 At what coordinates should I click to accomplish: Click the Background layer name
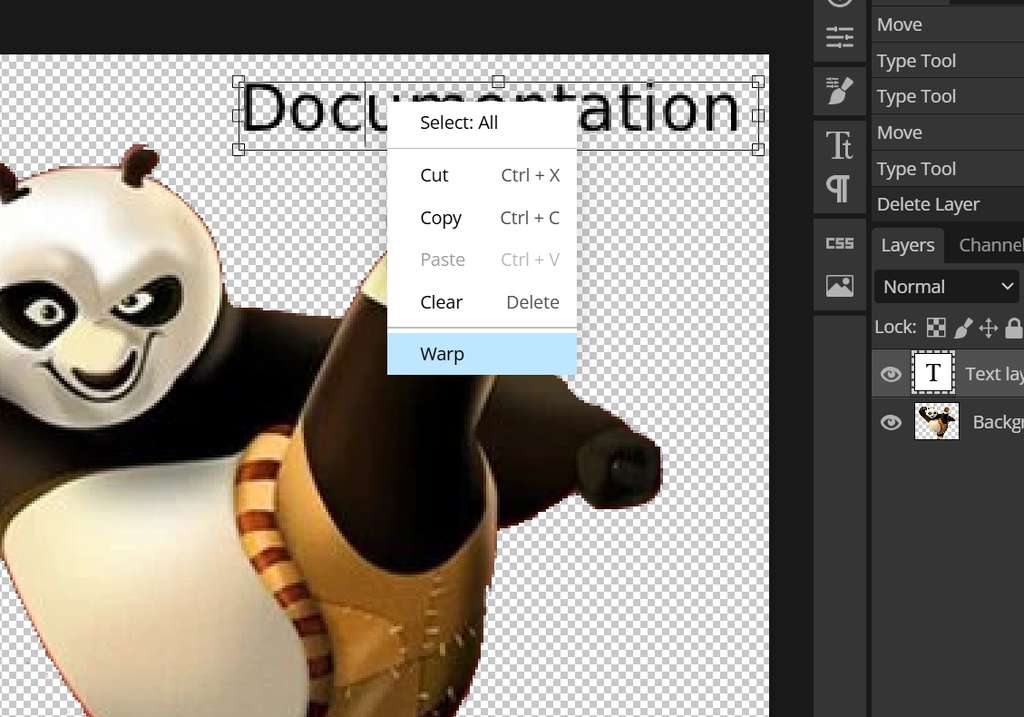tap(998, 422)
